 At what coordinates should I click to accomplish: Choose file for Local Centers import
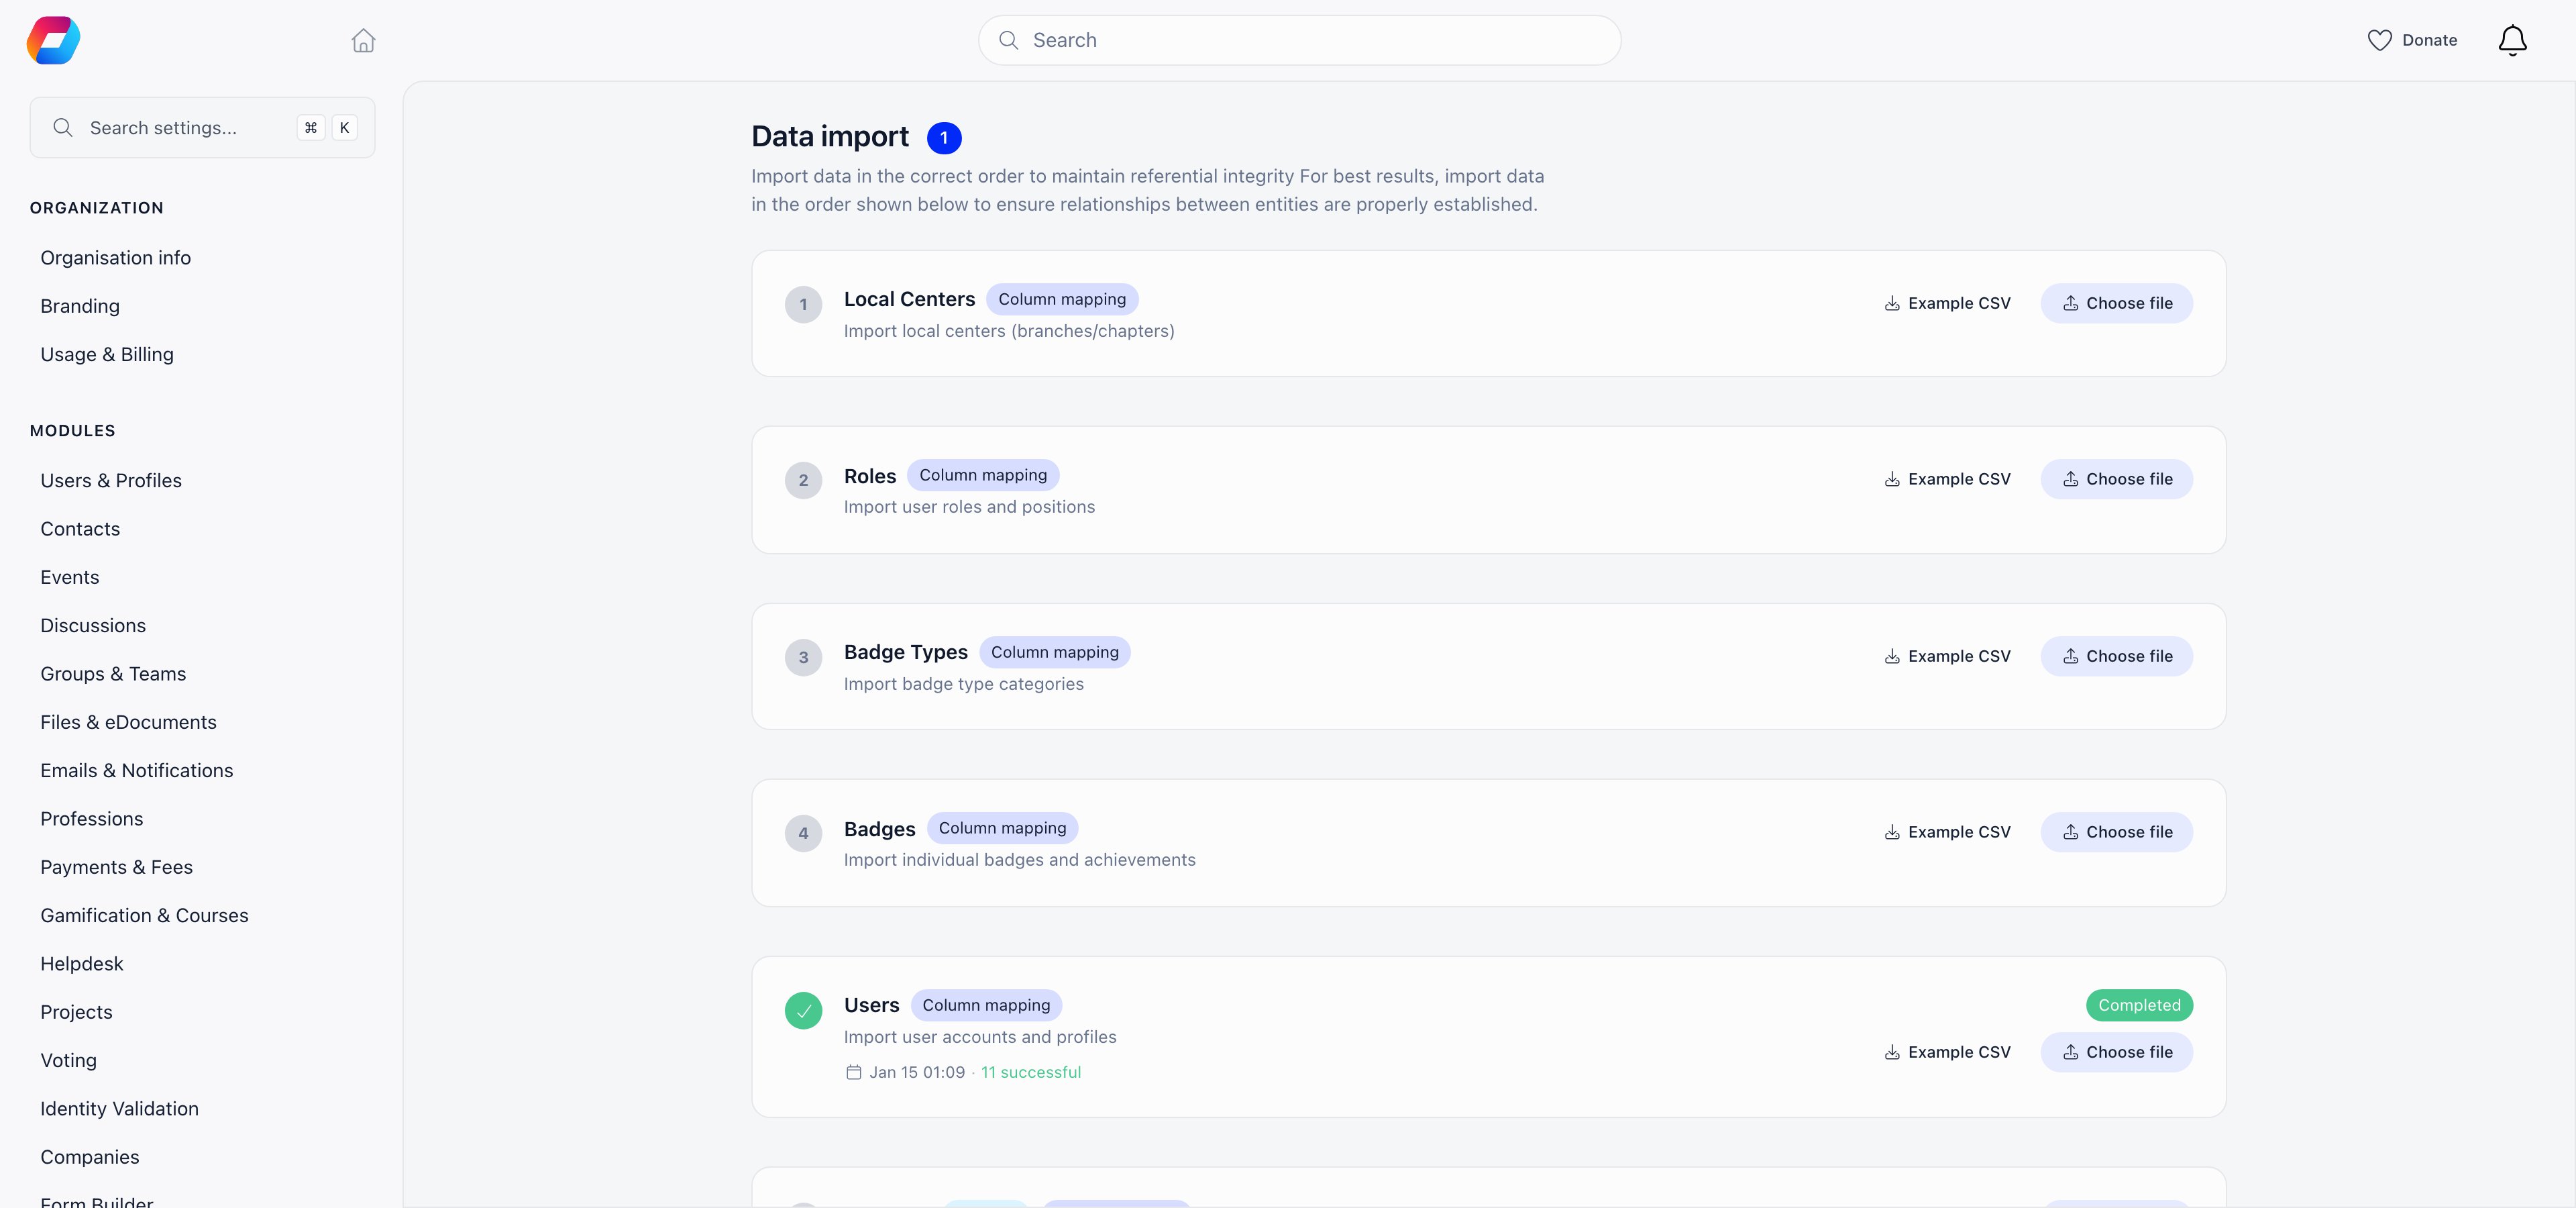click(x=2116, y=303)
